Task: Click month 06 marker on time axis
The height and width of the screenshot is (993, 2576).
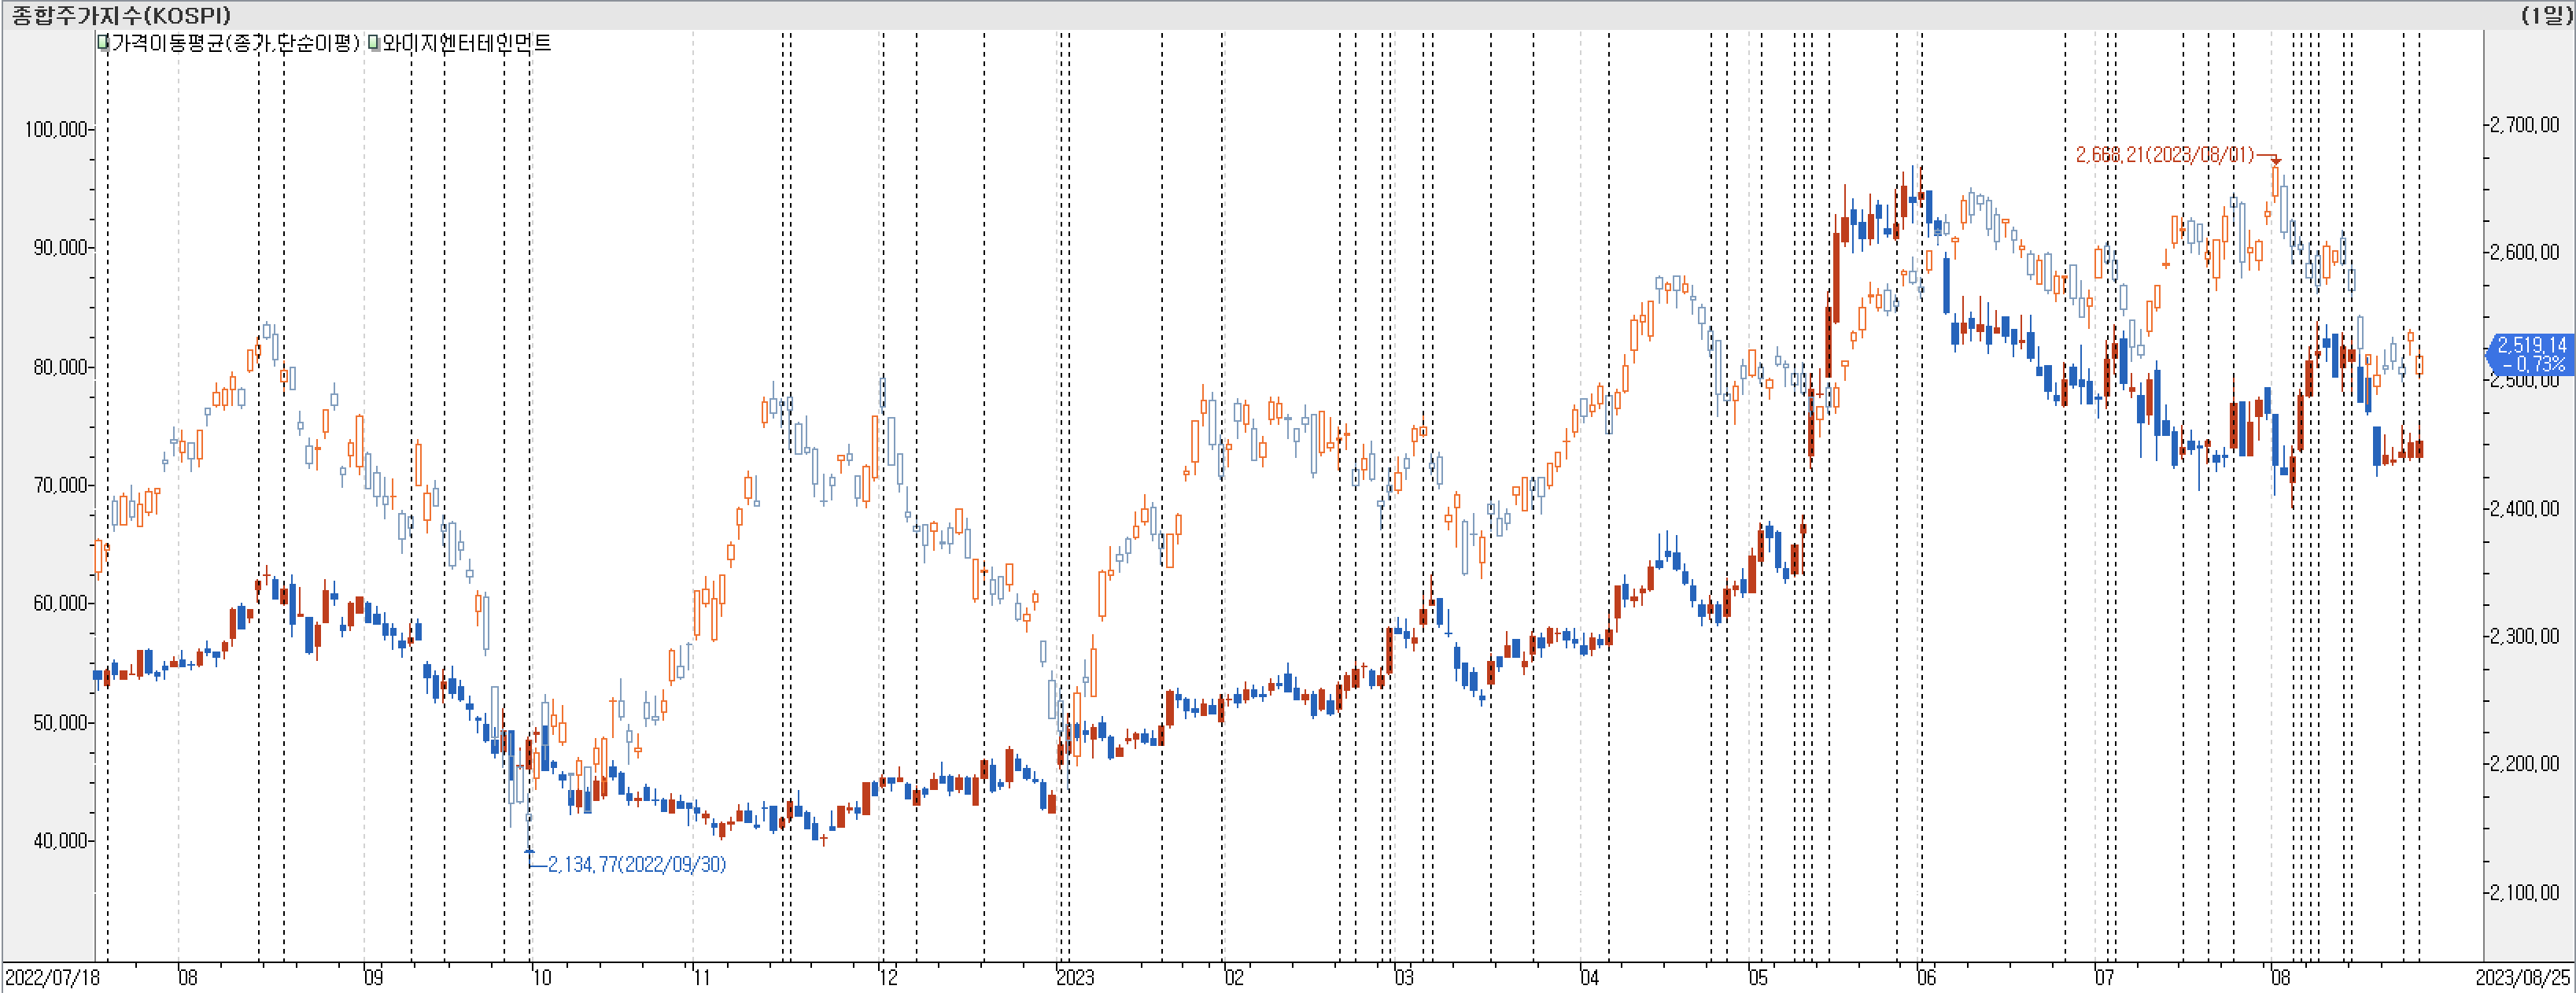Action: coord(1926,977)
